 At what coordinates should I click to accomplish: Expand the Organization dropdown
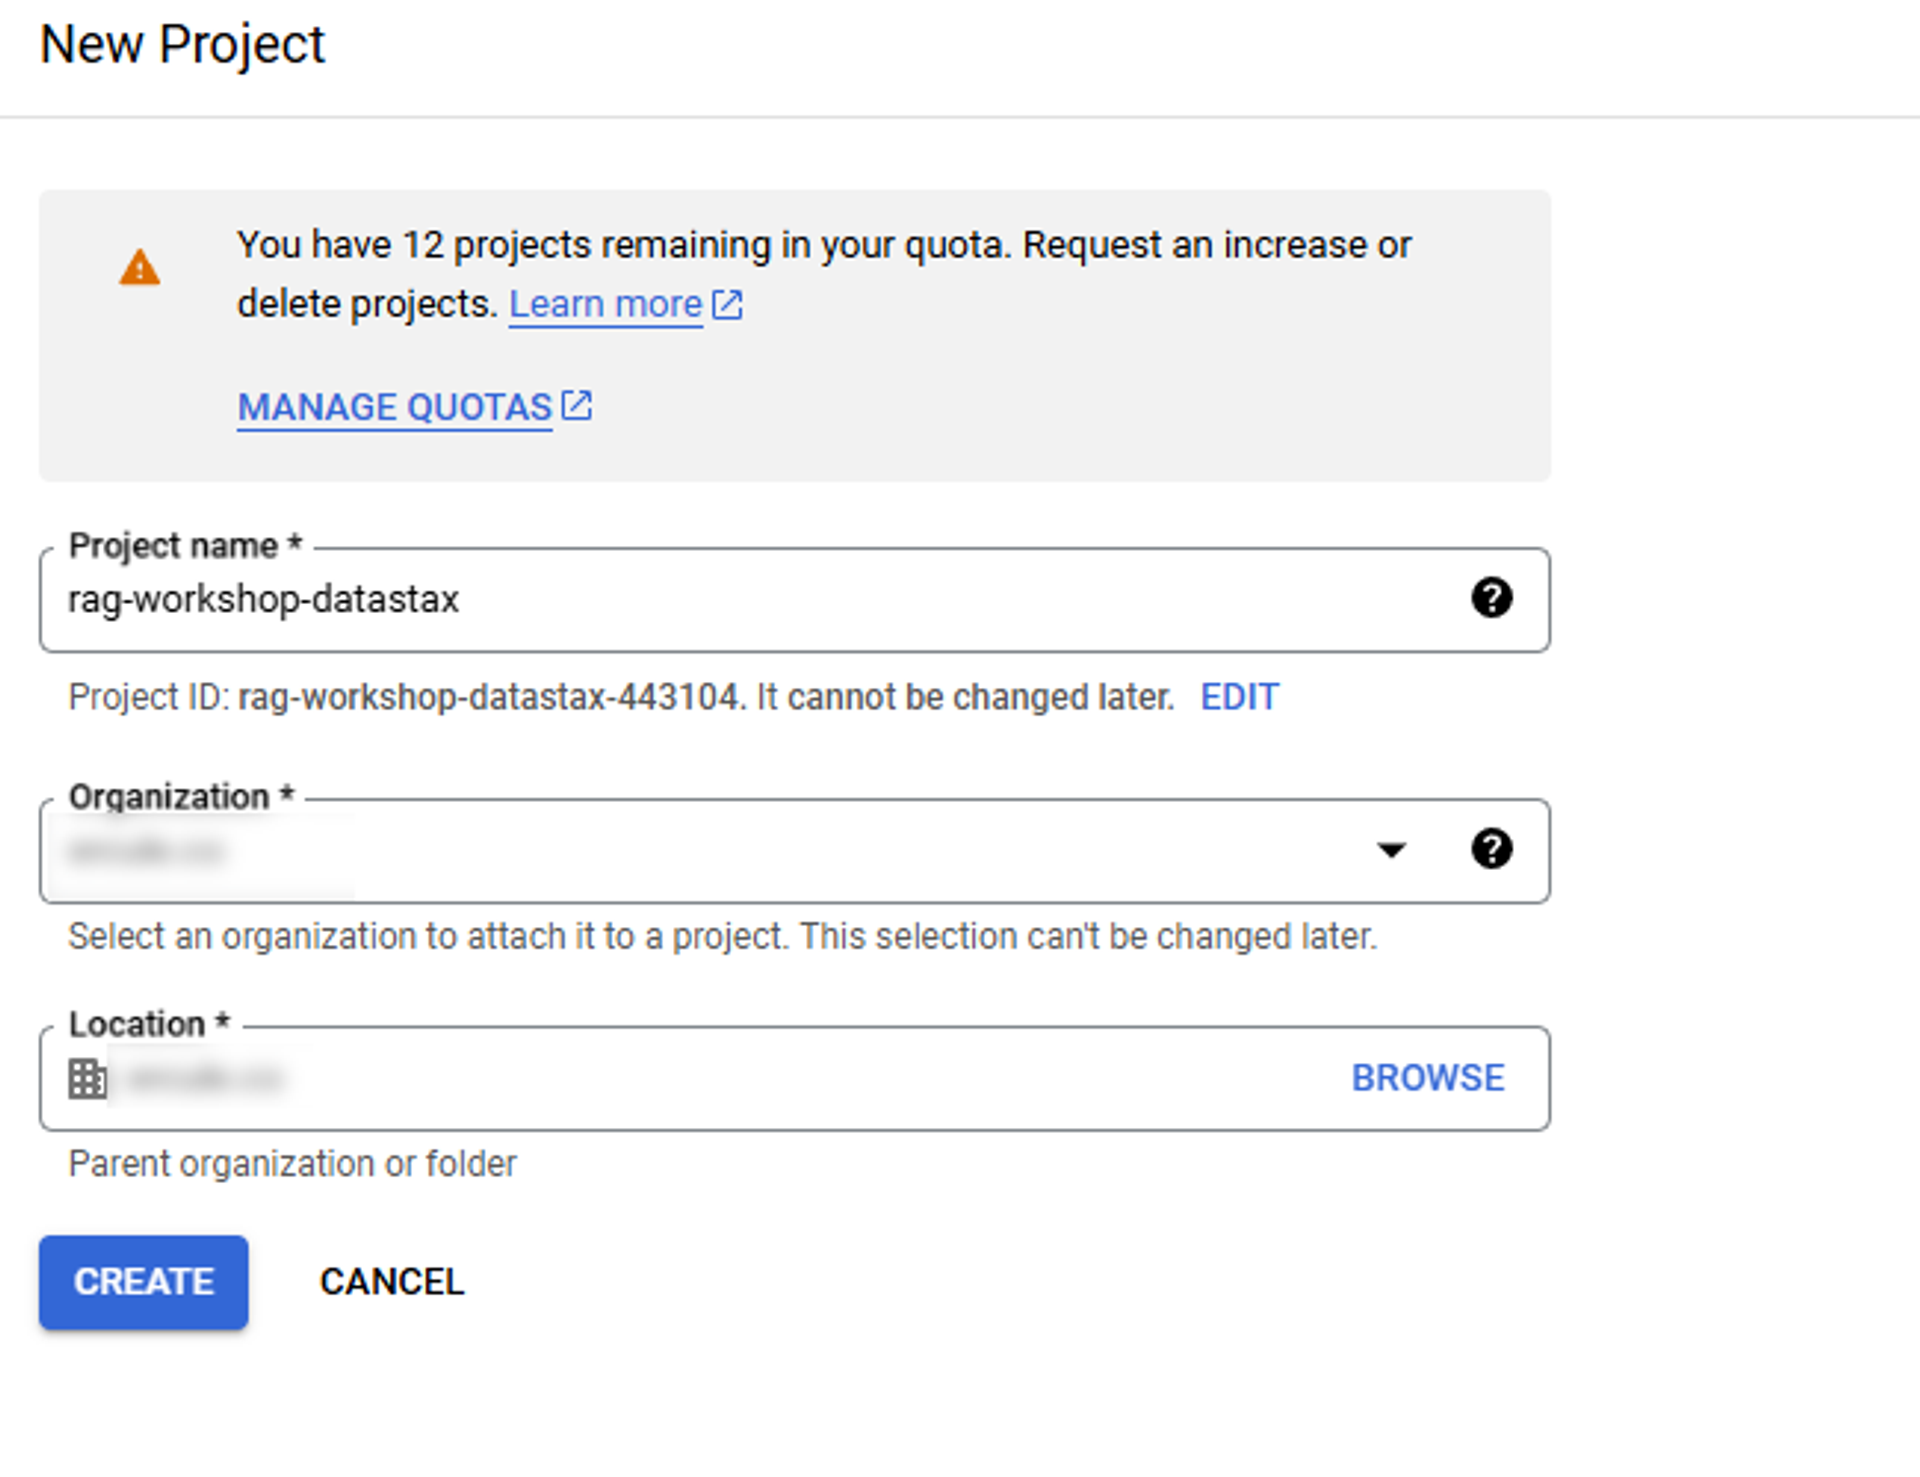1391,847
